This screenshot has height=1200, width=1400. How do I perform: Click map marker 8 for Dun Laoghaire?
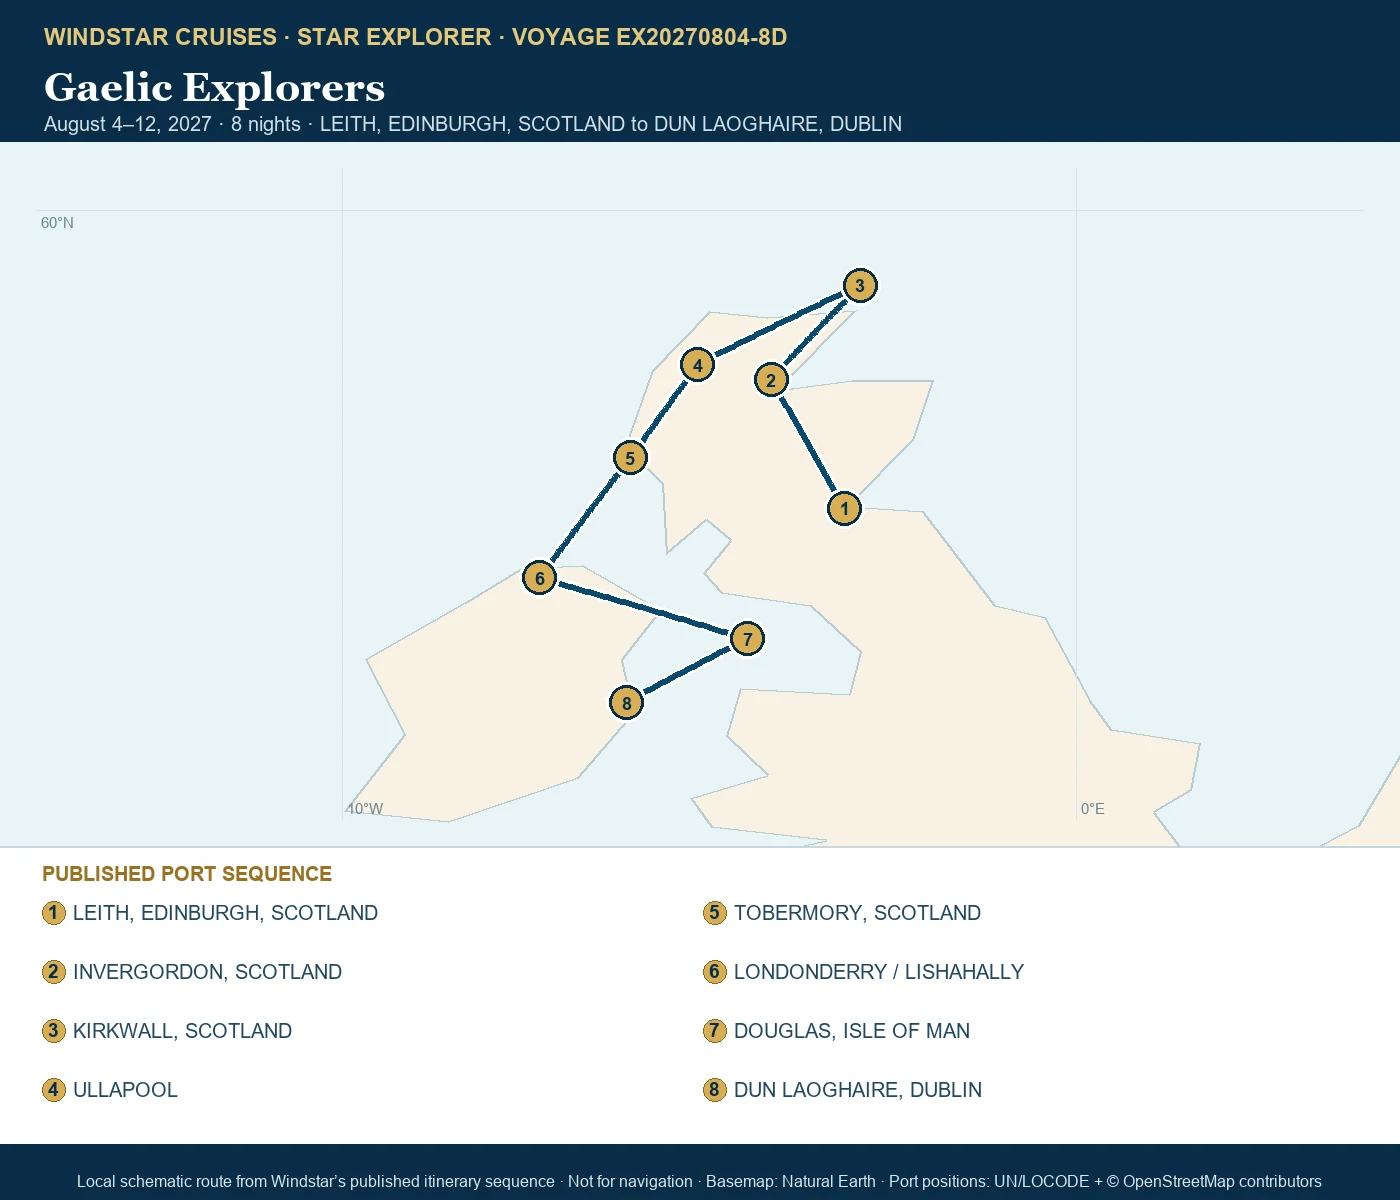[x=626, y=702]
